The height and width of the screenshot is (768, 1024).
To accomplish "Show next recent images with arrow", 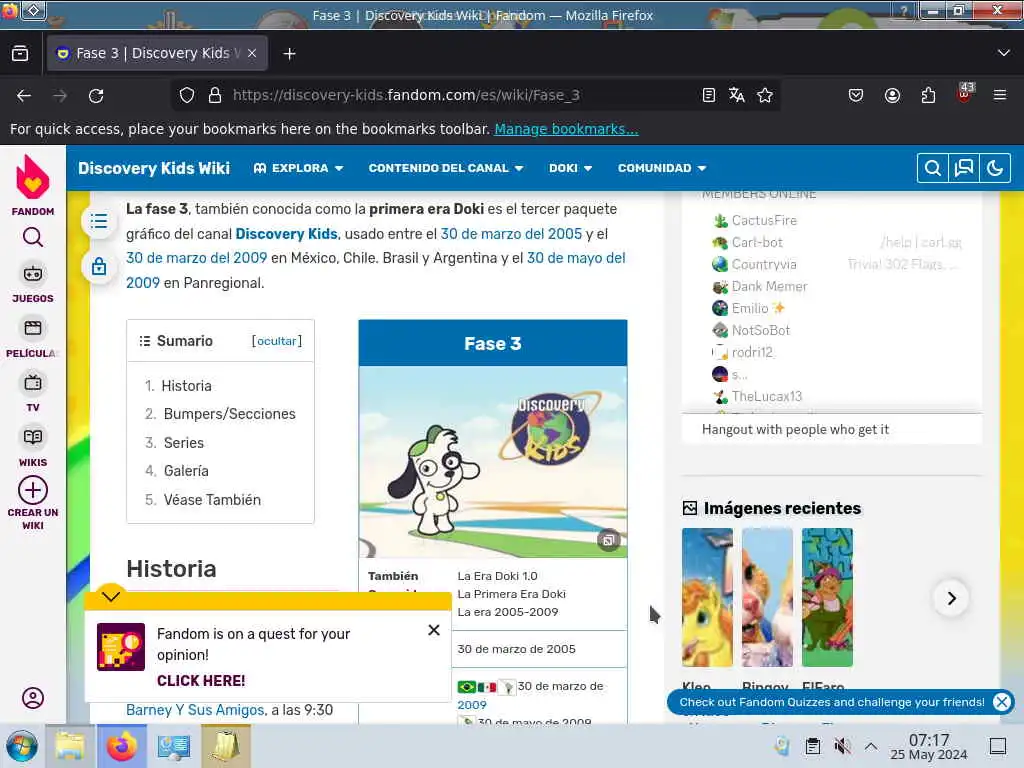I will [x=952, y=598].
